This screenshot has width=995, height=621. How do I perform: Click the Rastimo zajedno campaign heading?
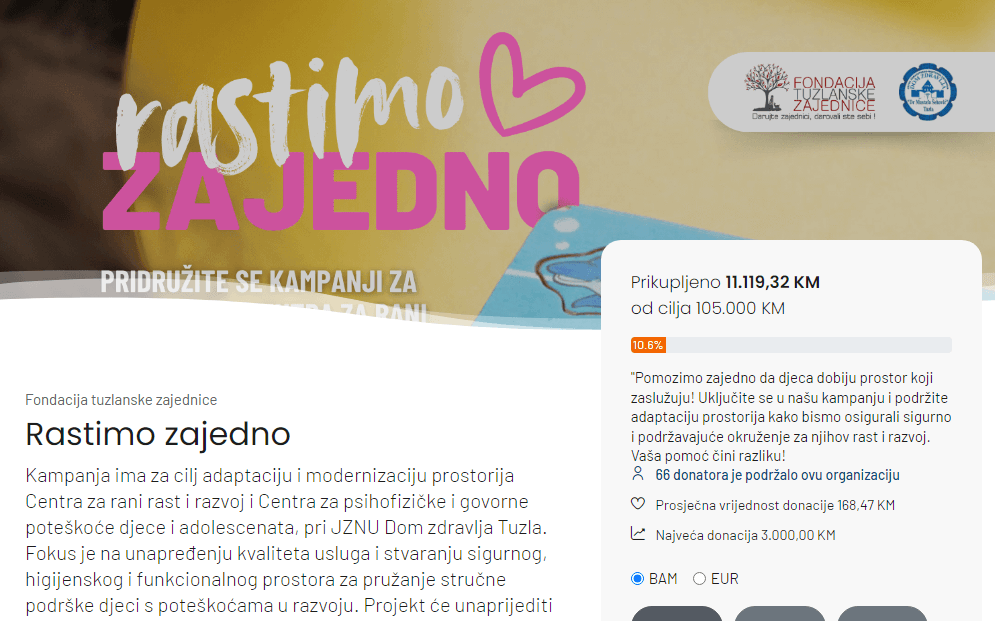(158, 435)
